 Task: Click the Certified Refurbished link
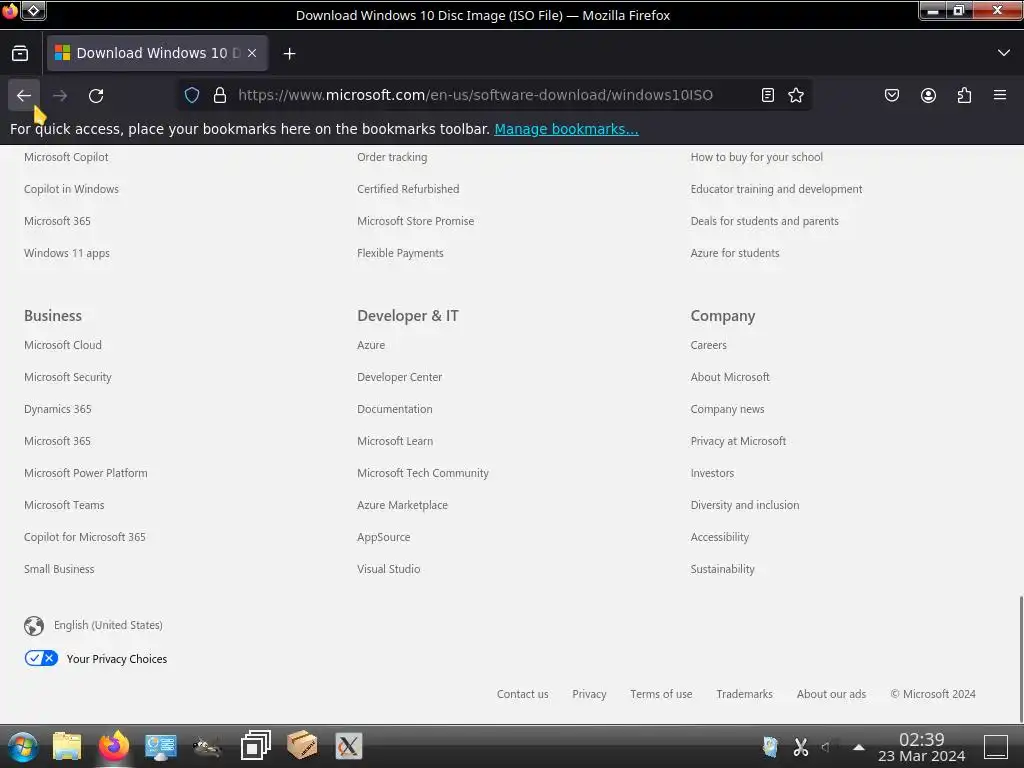408,189
